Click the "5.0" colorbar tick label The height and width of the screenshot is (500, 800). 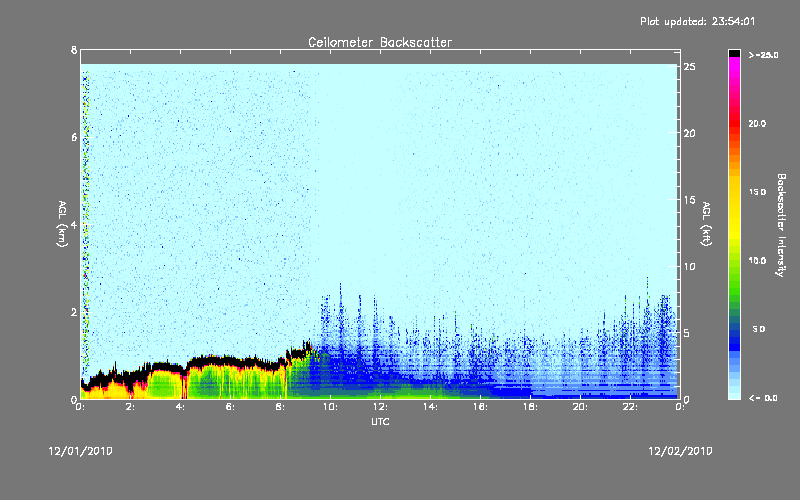click(x=759, y=329)
